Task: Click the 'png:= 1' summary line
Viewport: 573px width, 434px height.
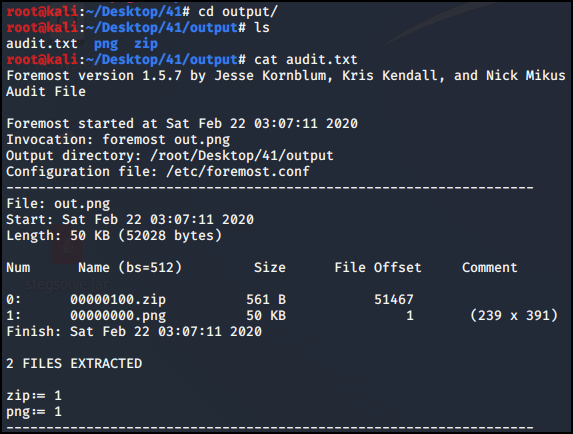Action: [x=34, y=412]
